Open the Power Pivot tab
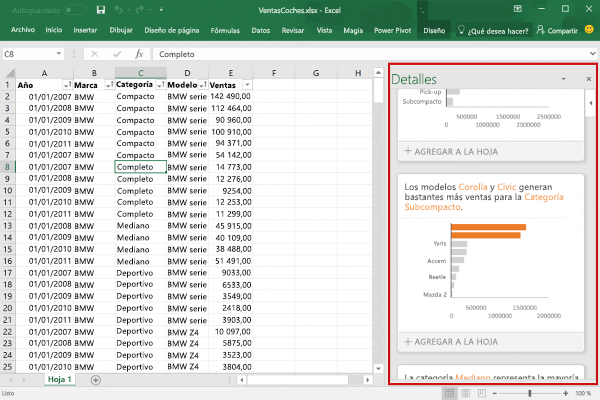The image size is (600, 400). tap(393, 31)
